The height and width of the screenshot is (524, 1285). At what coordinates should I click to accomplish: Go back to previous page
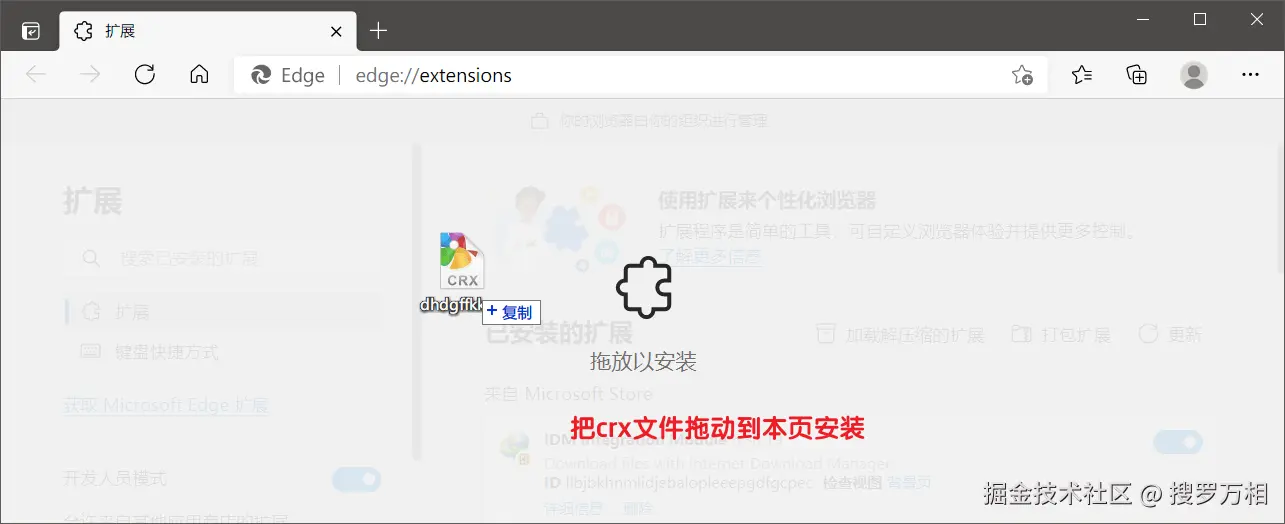(36, 75)
